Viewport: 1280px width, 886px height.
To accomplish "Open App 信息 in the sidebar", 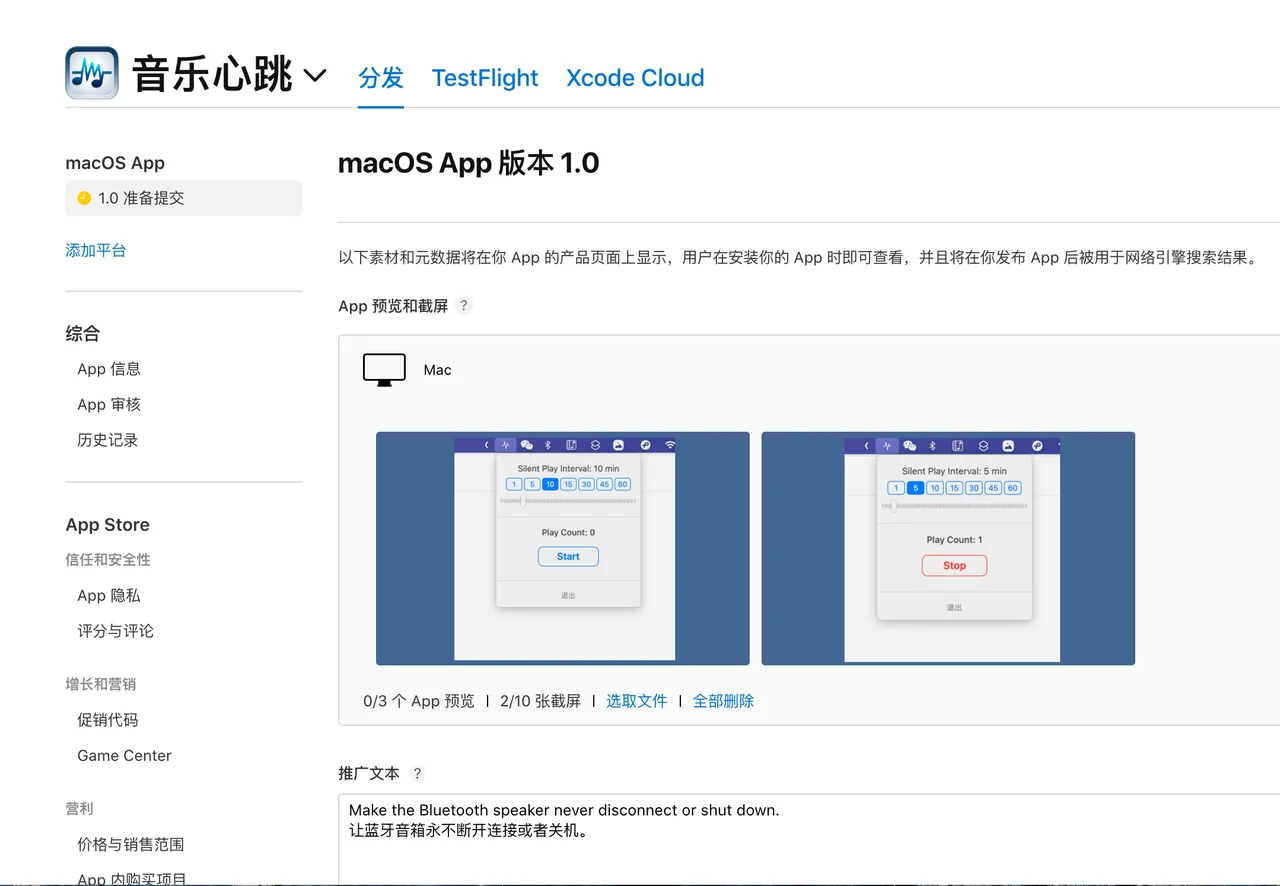I will click(x=108, y=368).
